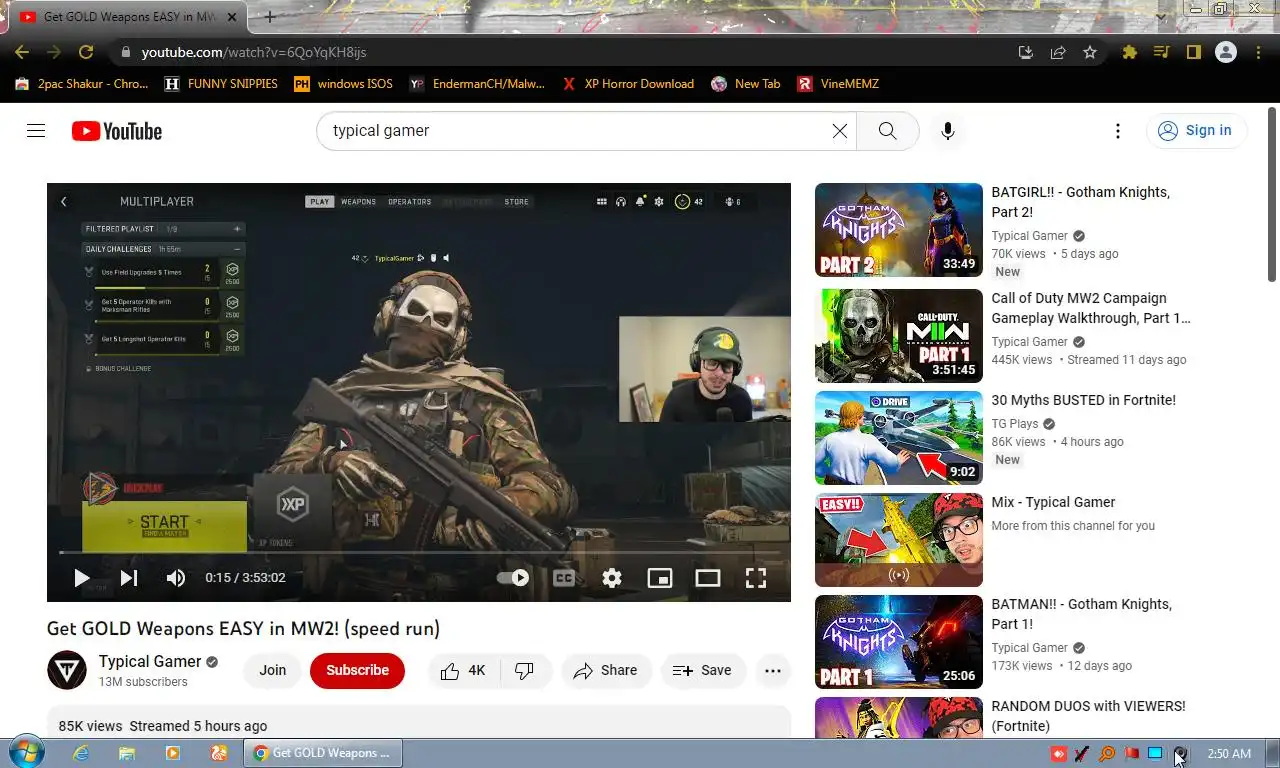Enable miniplayer mode
The height and width of the screenshot is (768, 1280).
[660, 577]
